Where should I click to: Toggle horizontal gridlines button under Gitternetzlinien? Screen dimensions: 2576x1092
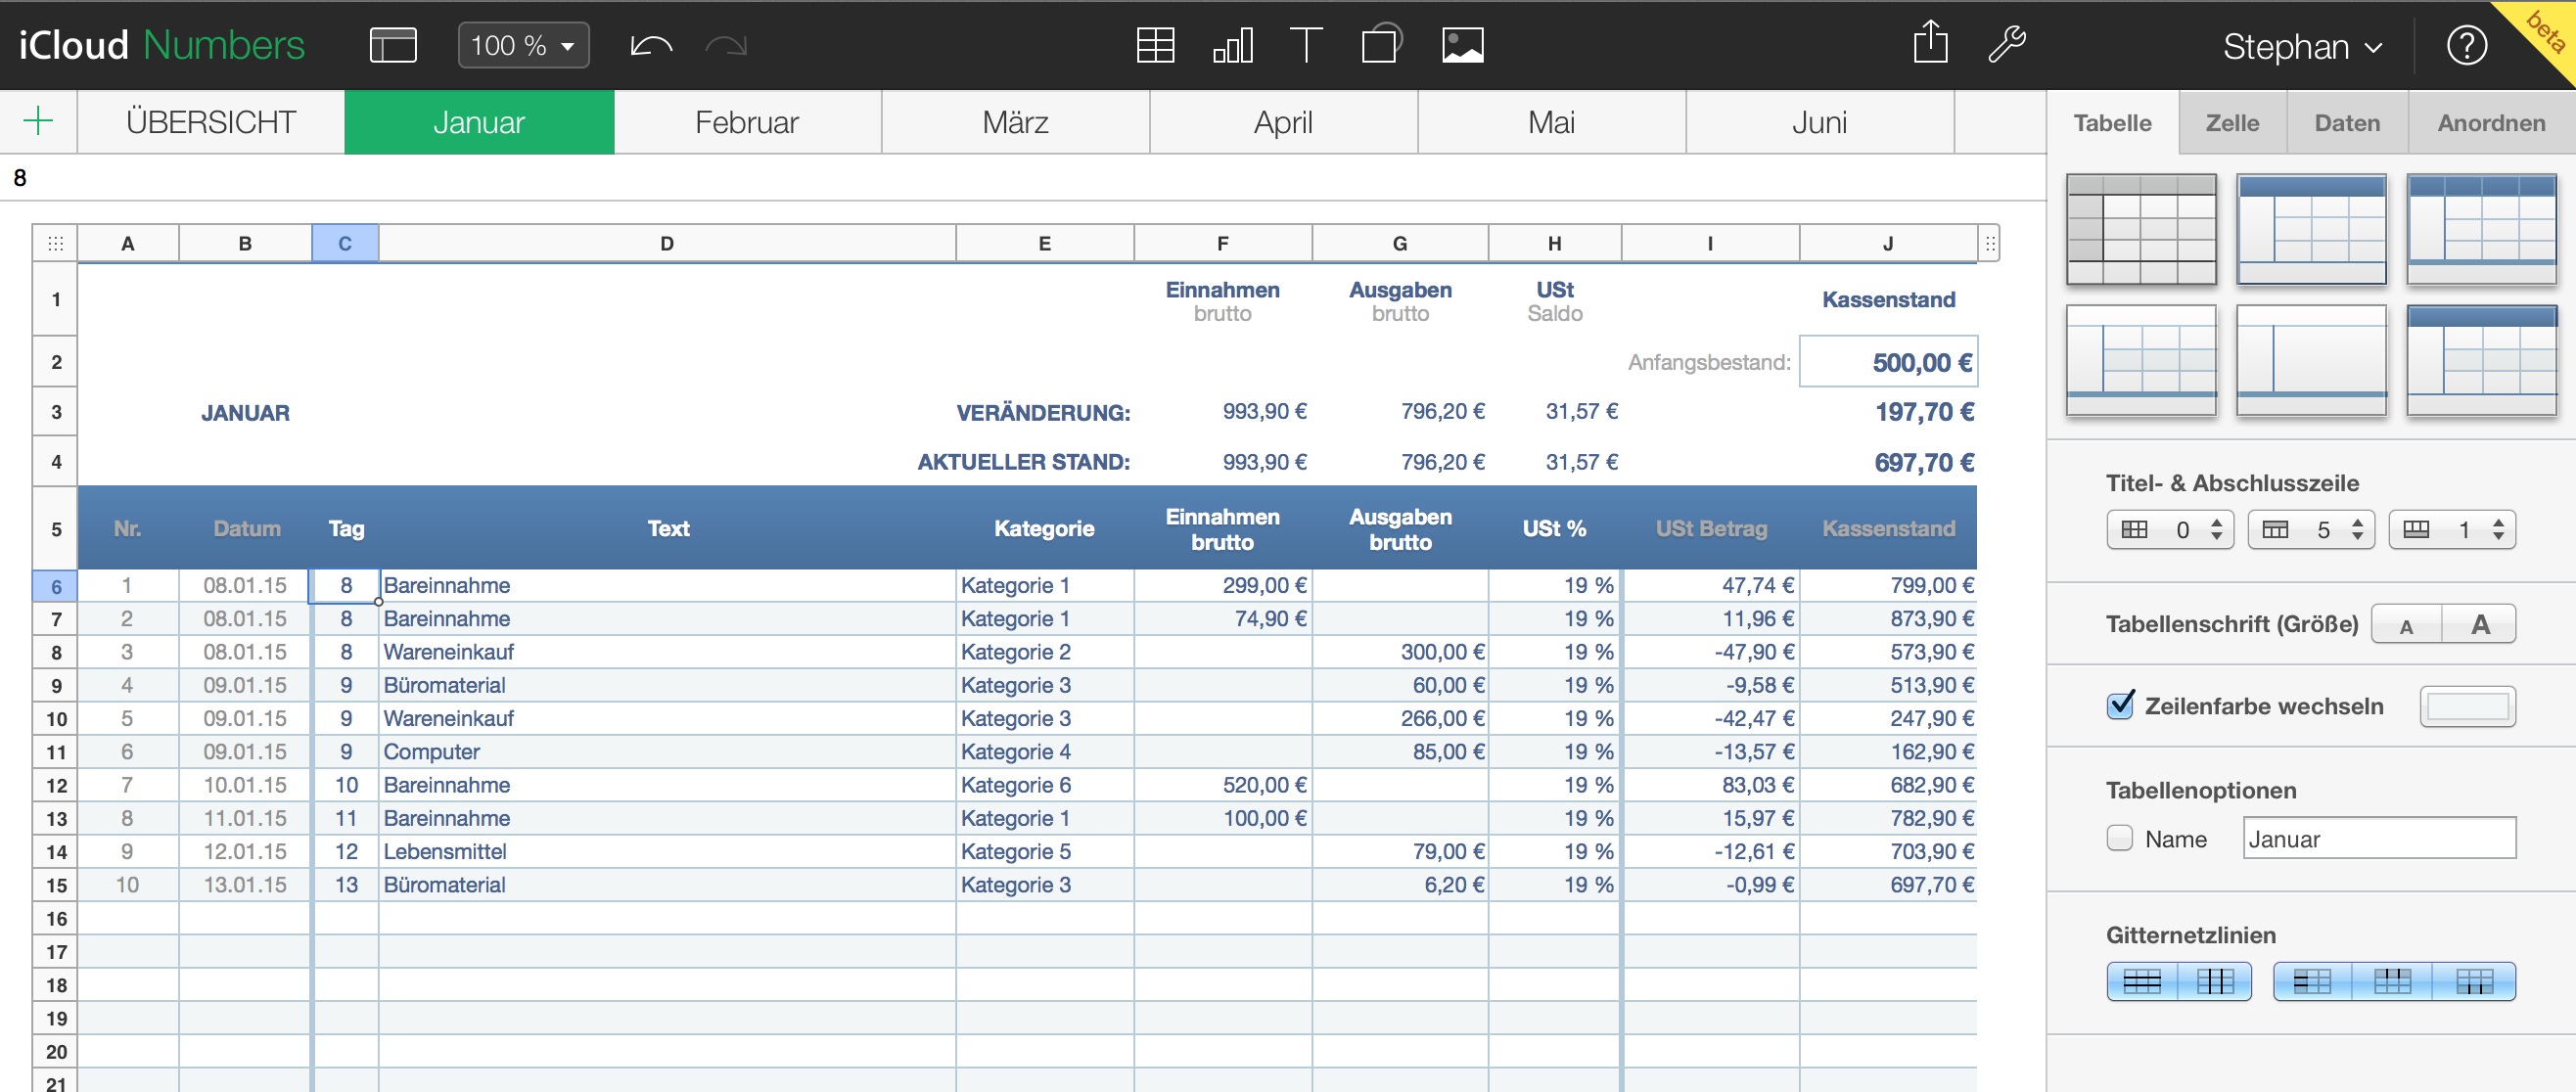point(2142,982)
